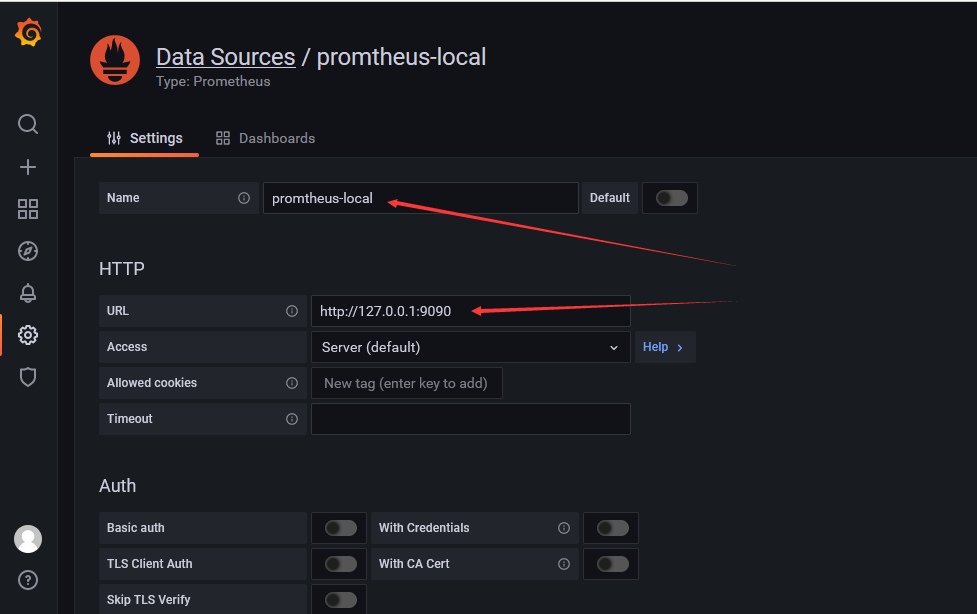Open the search magnifier in sidebar

(28, 124)
